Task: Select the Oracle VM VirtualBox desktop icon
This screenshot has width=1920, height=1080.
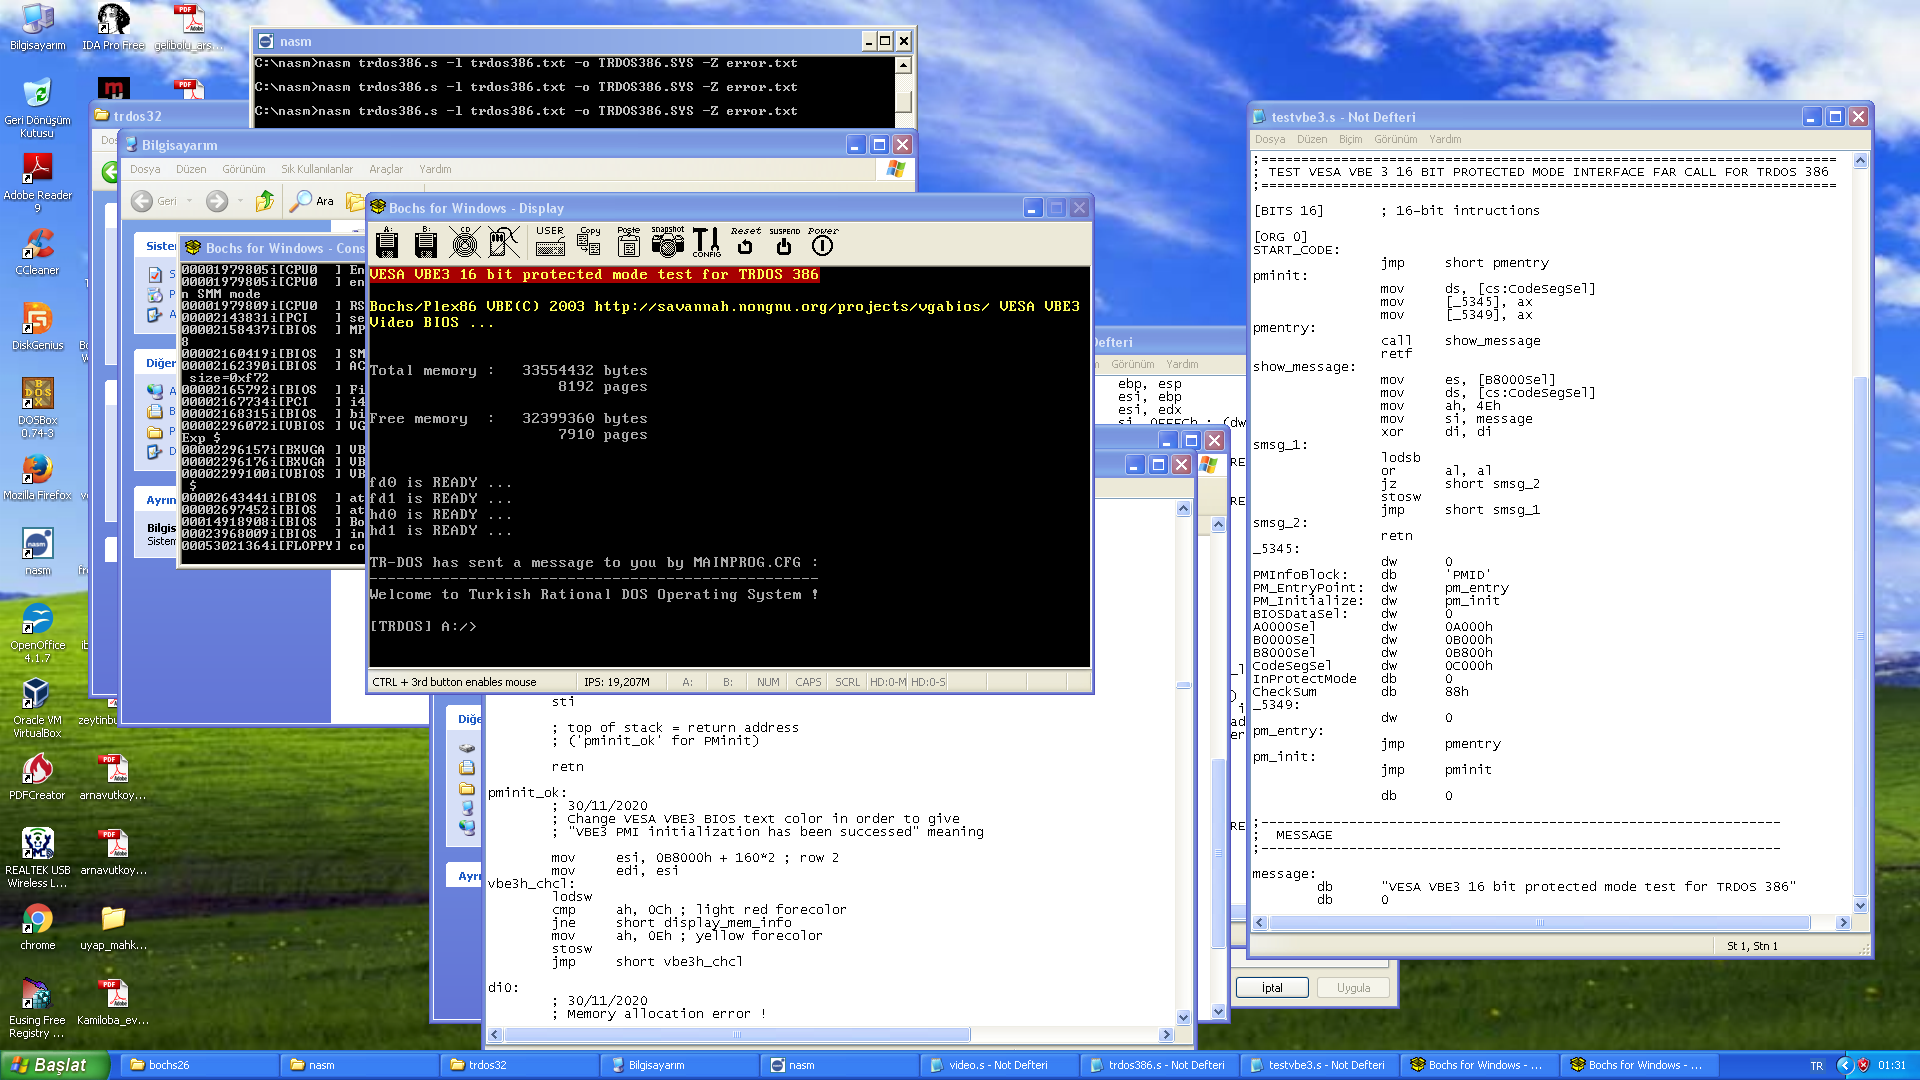Action: pos(37,708)
